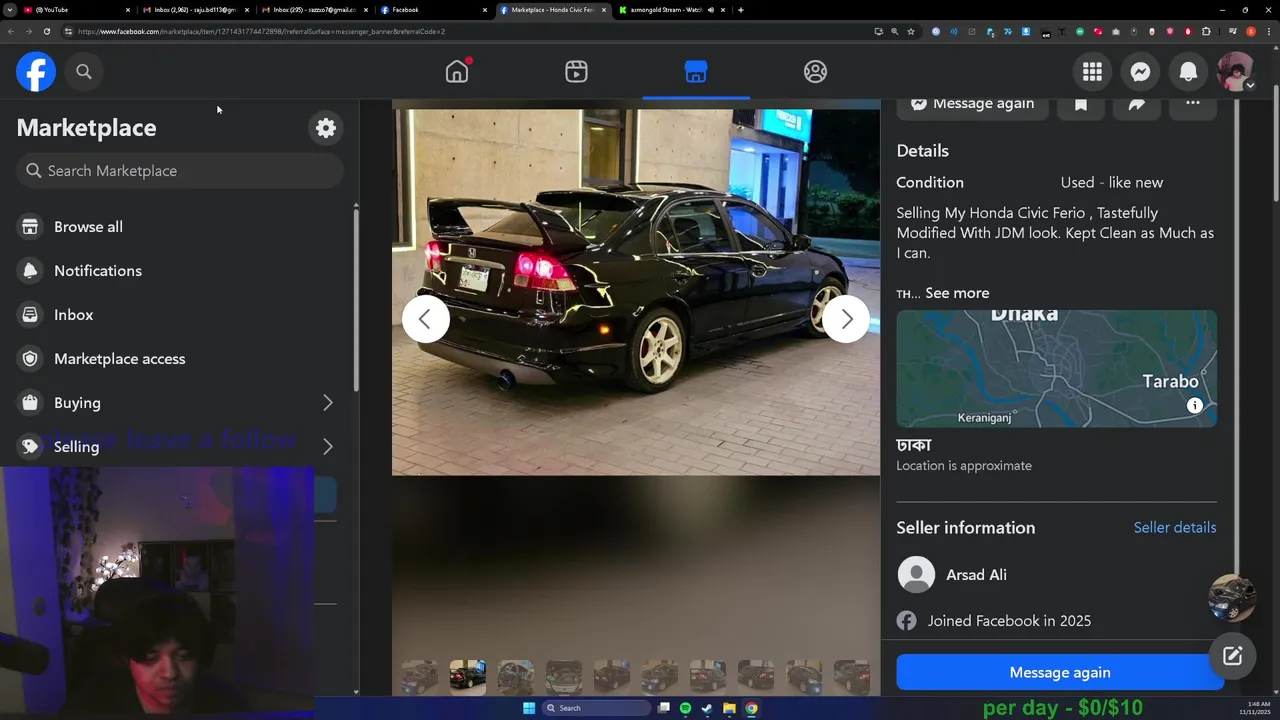Image resolution: width=1280 pixels, height=720 pixels.
Task: Share the listing with the arrow icon
Action: point(1137,106)
